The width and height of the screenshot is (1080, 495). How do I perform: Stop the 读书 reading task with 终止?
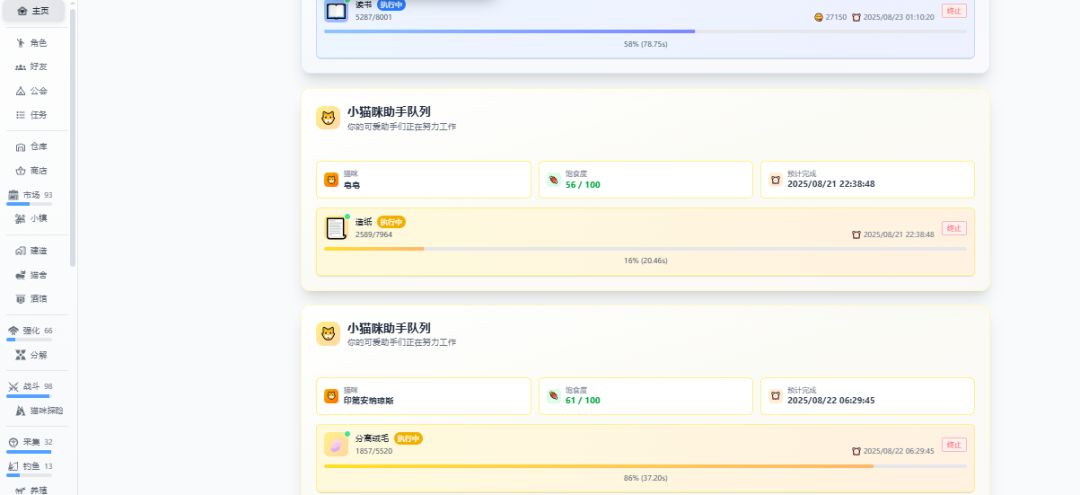(954, 11)
